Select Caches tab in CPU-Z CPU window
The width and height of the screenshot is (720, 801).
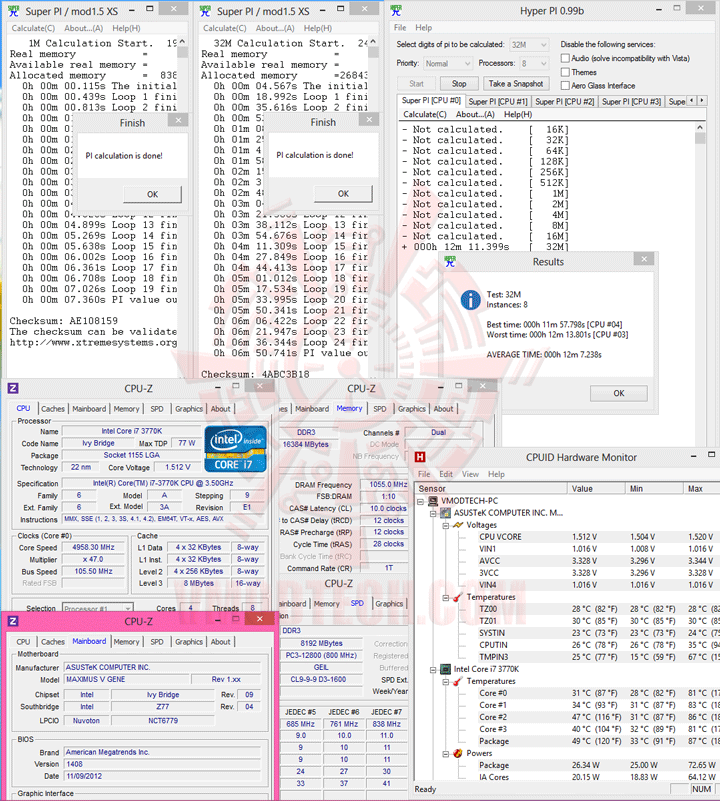click(53, 409)
